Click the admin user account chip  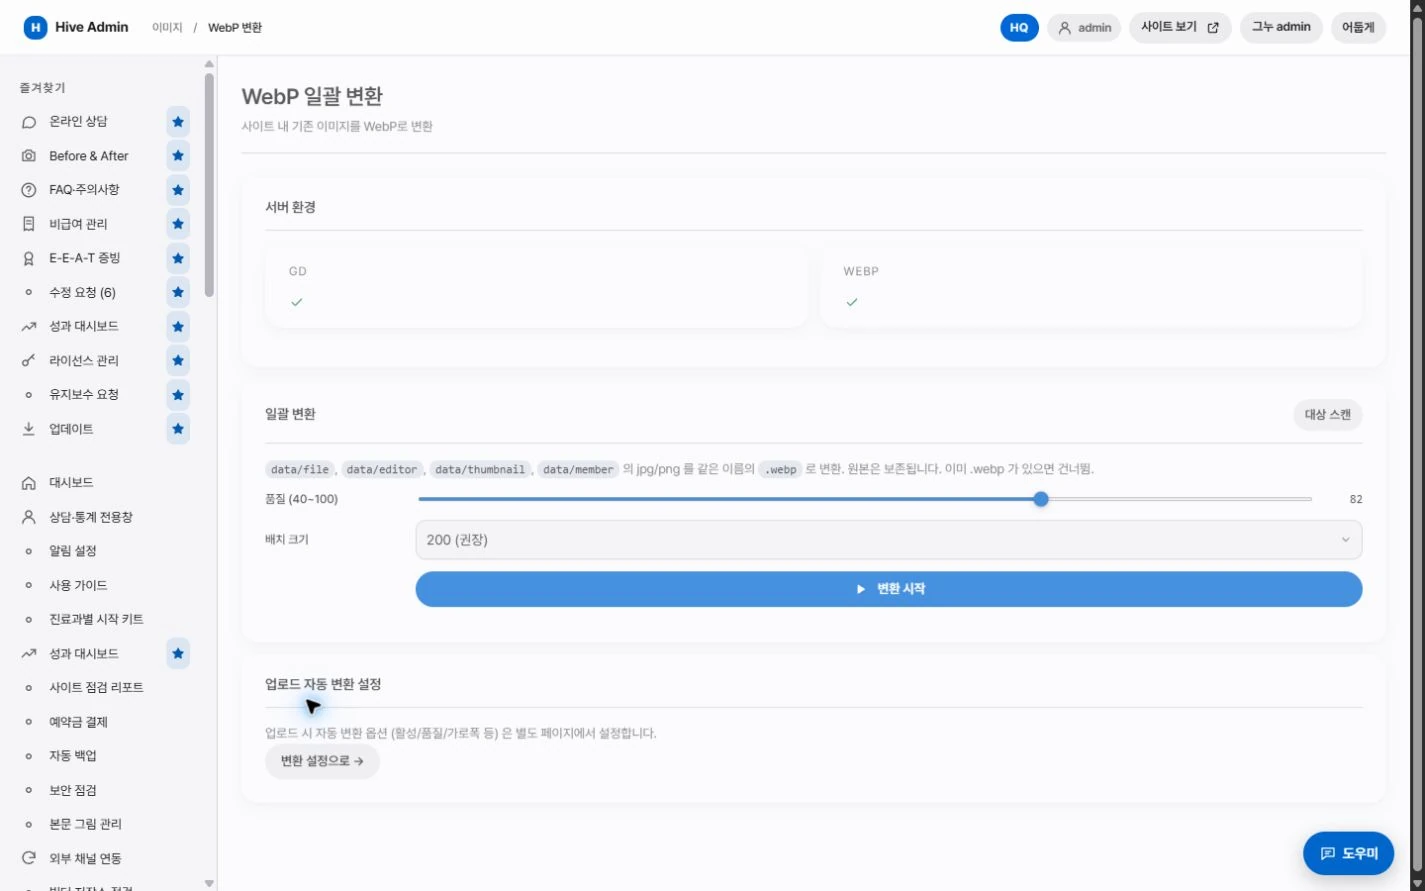pos(1084,28)
